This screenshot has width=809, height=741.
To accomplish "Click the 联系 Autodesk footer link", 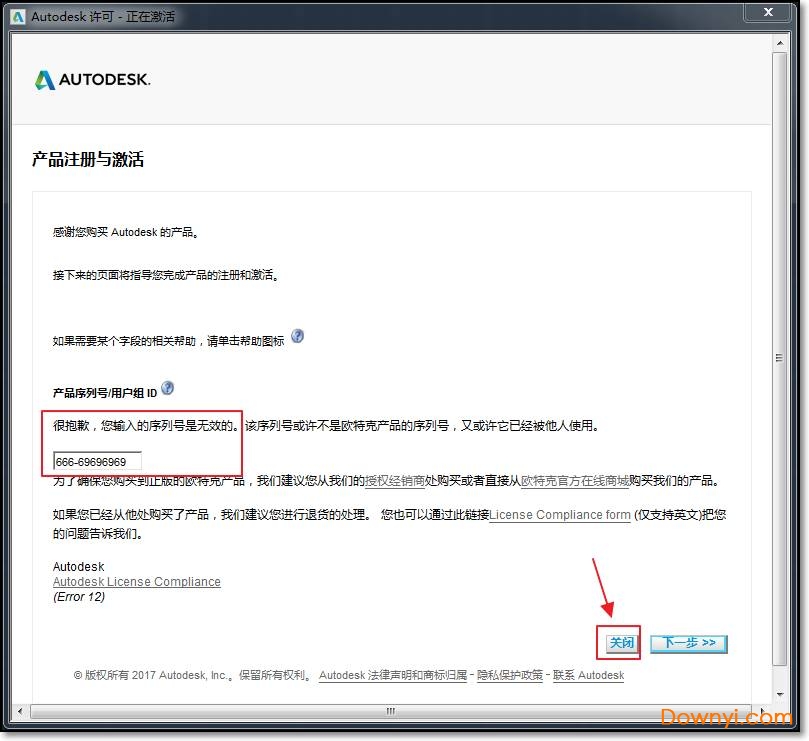I will click(589, 676).
